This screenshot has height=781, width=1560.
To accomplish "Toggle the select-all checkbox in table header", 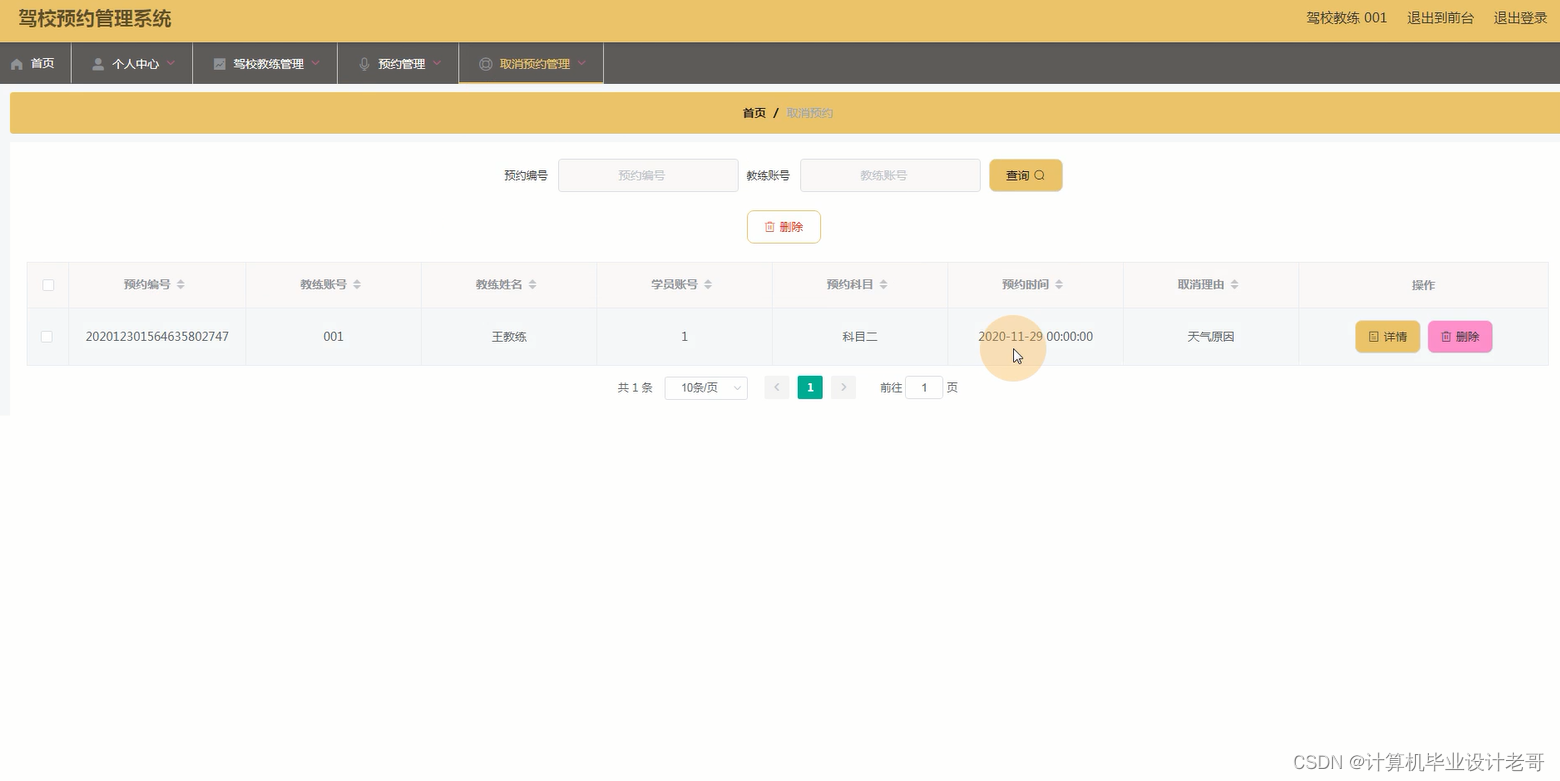I will [47, 284].
